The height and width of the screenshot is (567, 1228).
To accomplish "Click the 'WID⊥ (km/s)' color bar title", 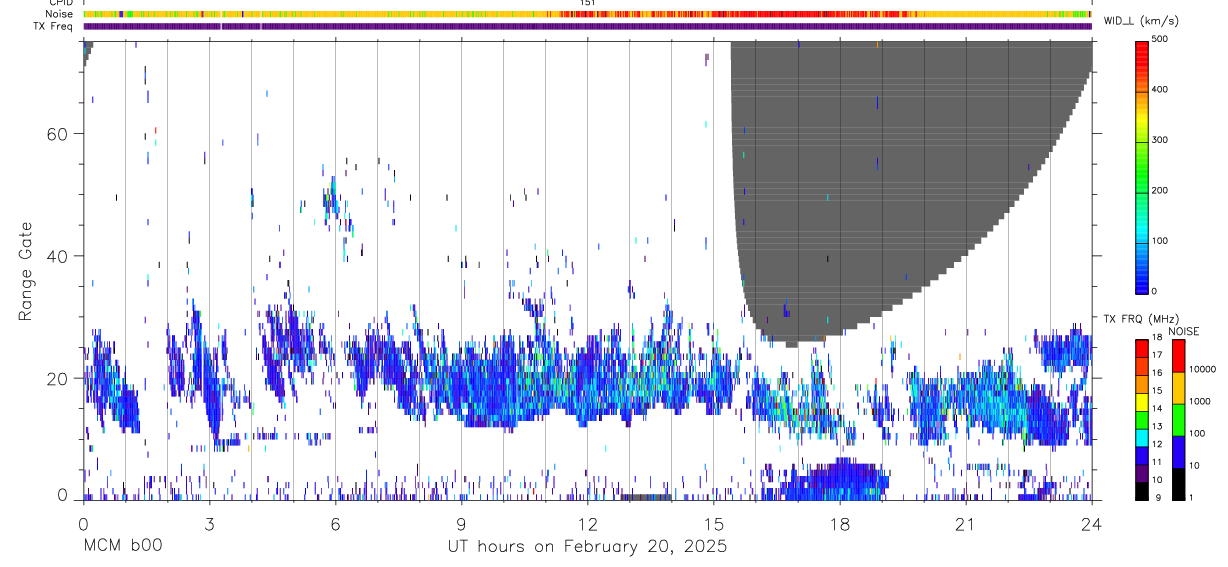I will (1141, 21).
